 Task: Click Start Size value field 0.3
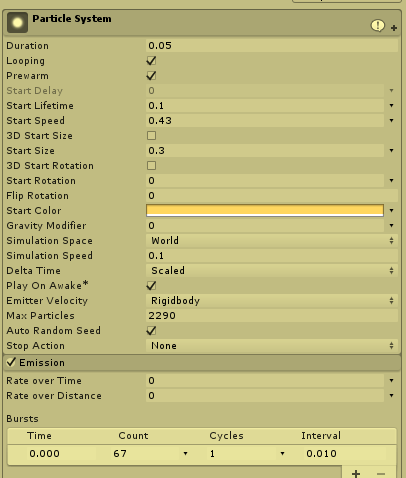point(265,151)
